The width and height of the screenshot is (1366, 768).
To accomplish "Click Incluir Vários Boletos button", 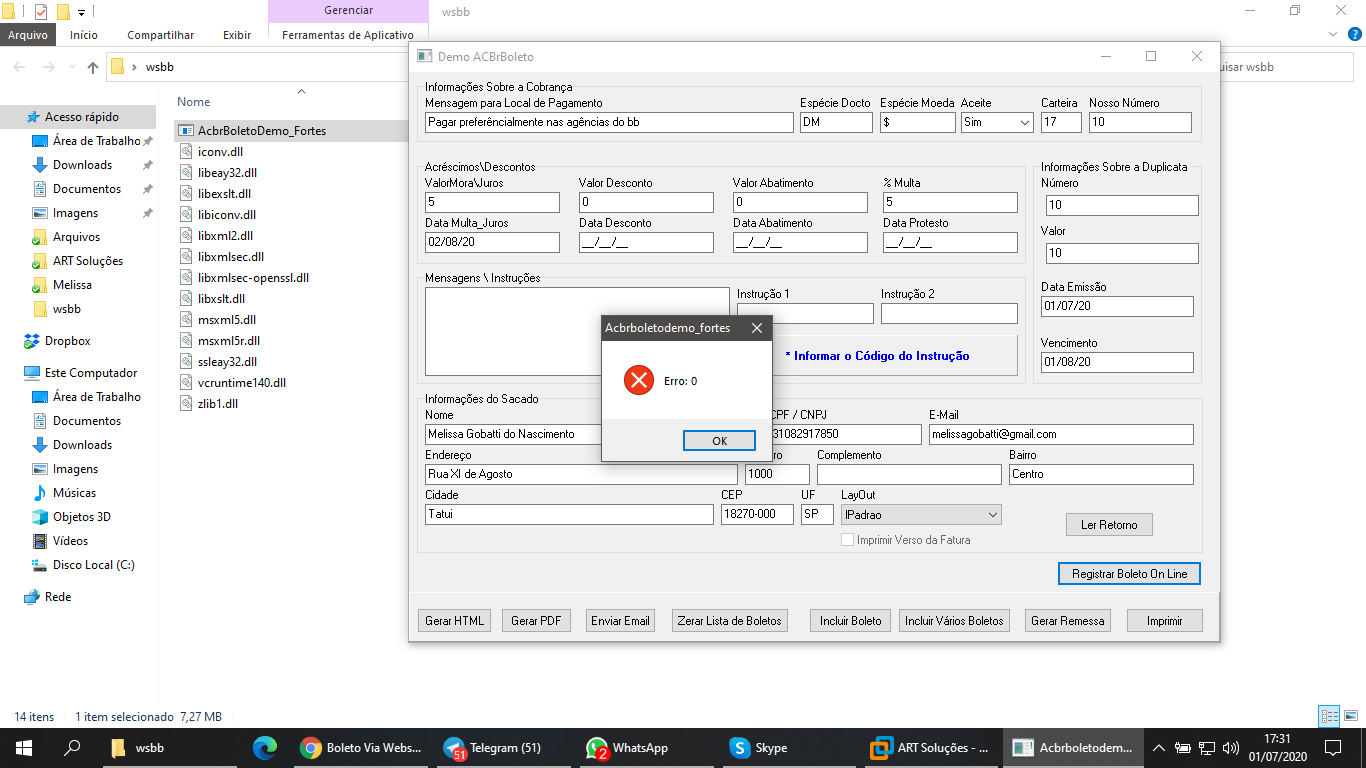I will coord(954,621).
